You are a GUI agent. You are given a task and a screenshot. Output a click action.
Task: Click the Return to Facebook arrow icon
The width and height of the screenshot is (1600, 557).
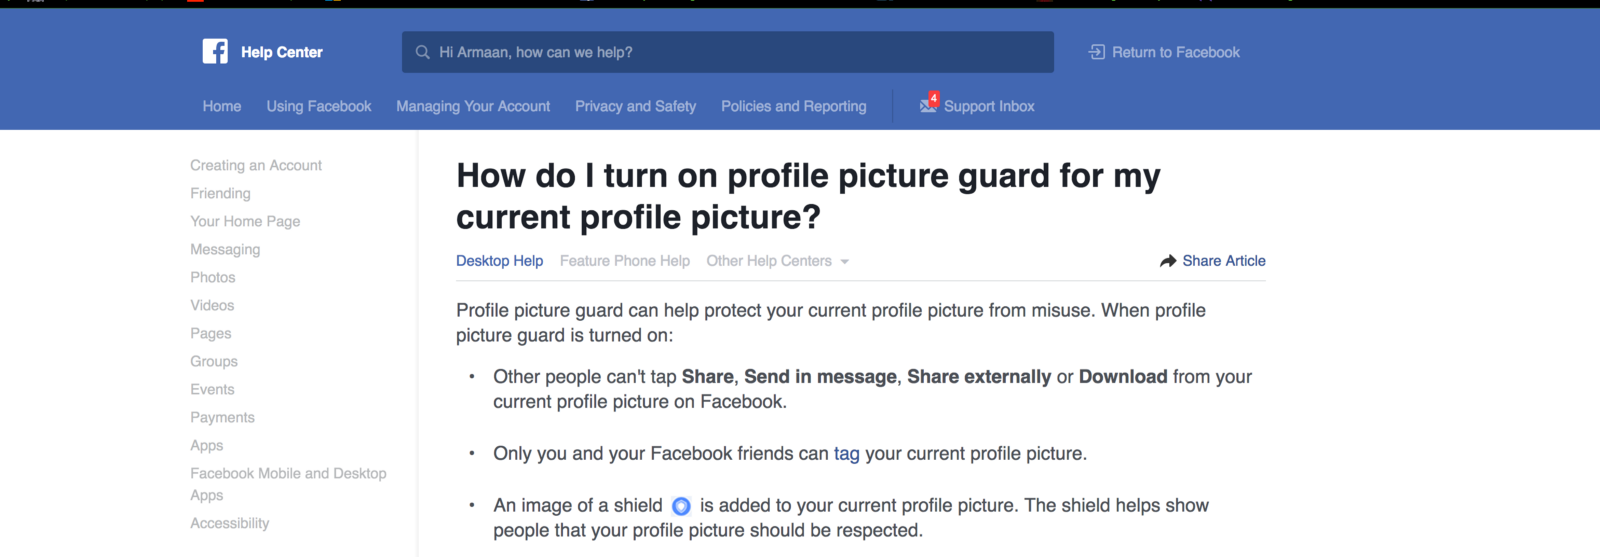point(1097,52)
